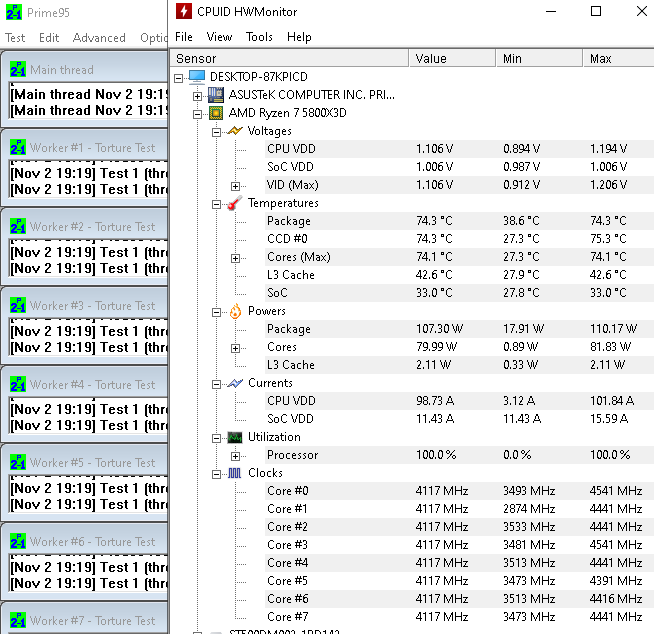Collapse the Powers section
Image resolution: width=654 pixels, height=634 pixels.
point(216,312)
